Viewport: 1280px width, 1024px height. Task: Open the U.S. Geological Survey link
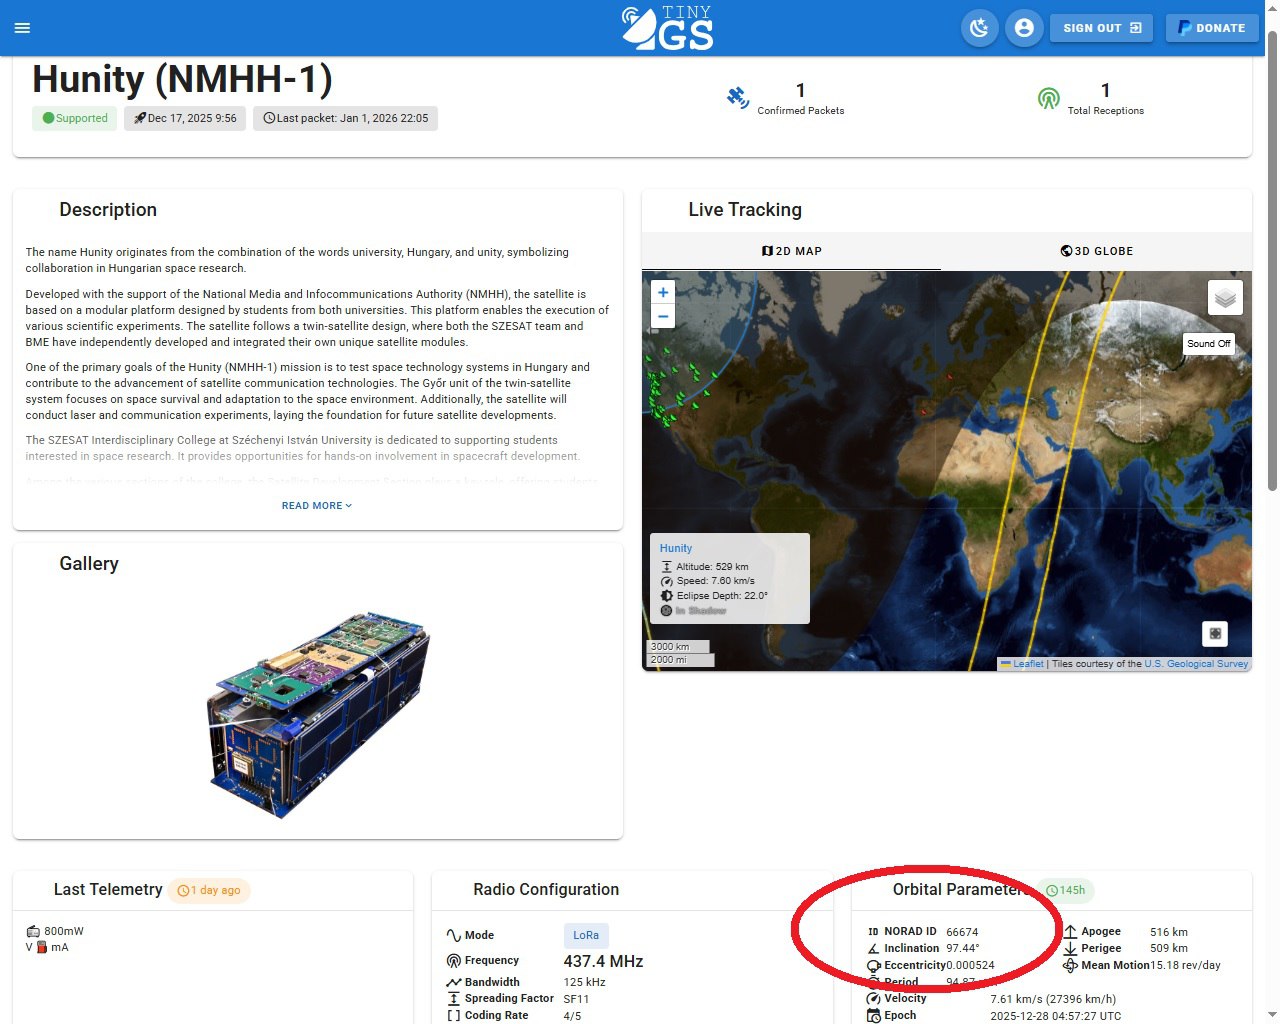pyautogui.click(x=1196, y=664)
